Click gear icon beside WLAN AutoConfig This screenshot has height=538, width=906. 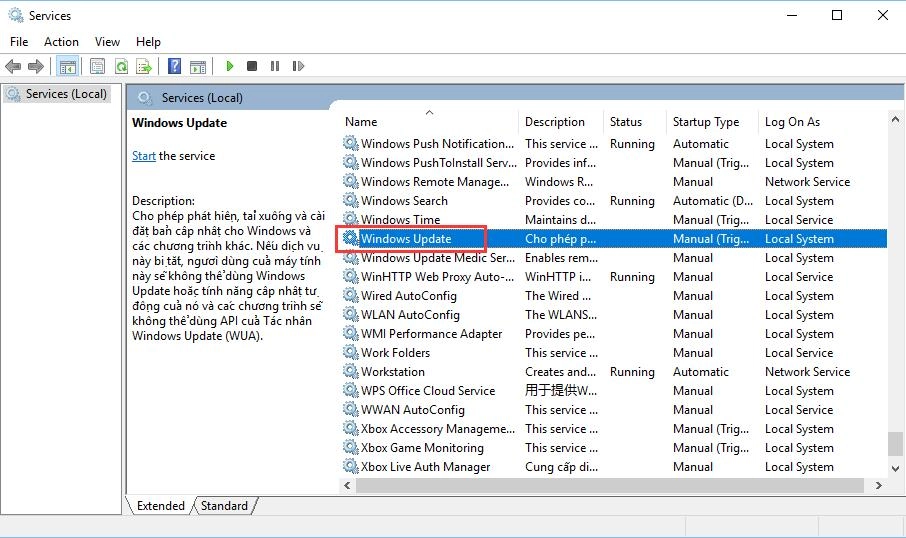[x=350, y=314]
